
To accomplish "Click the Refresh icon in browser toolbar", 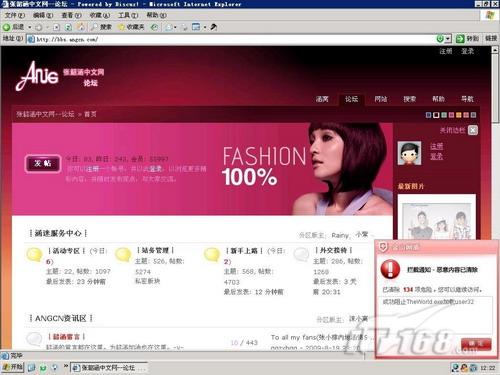I will click(x=68, y=27).
